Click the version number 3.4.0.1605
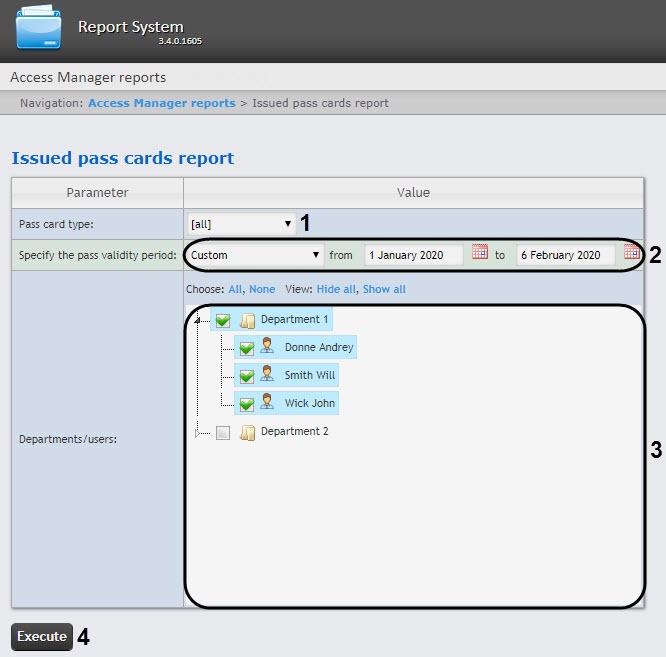666x657 pixels. pyautogui.click(x=180, y=41)
